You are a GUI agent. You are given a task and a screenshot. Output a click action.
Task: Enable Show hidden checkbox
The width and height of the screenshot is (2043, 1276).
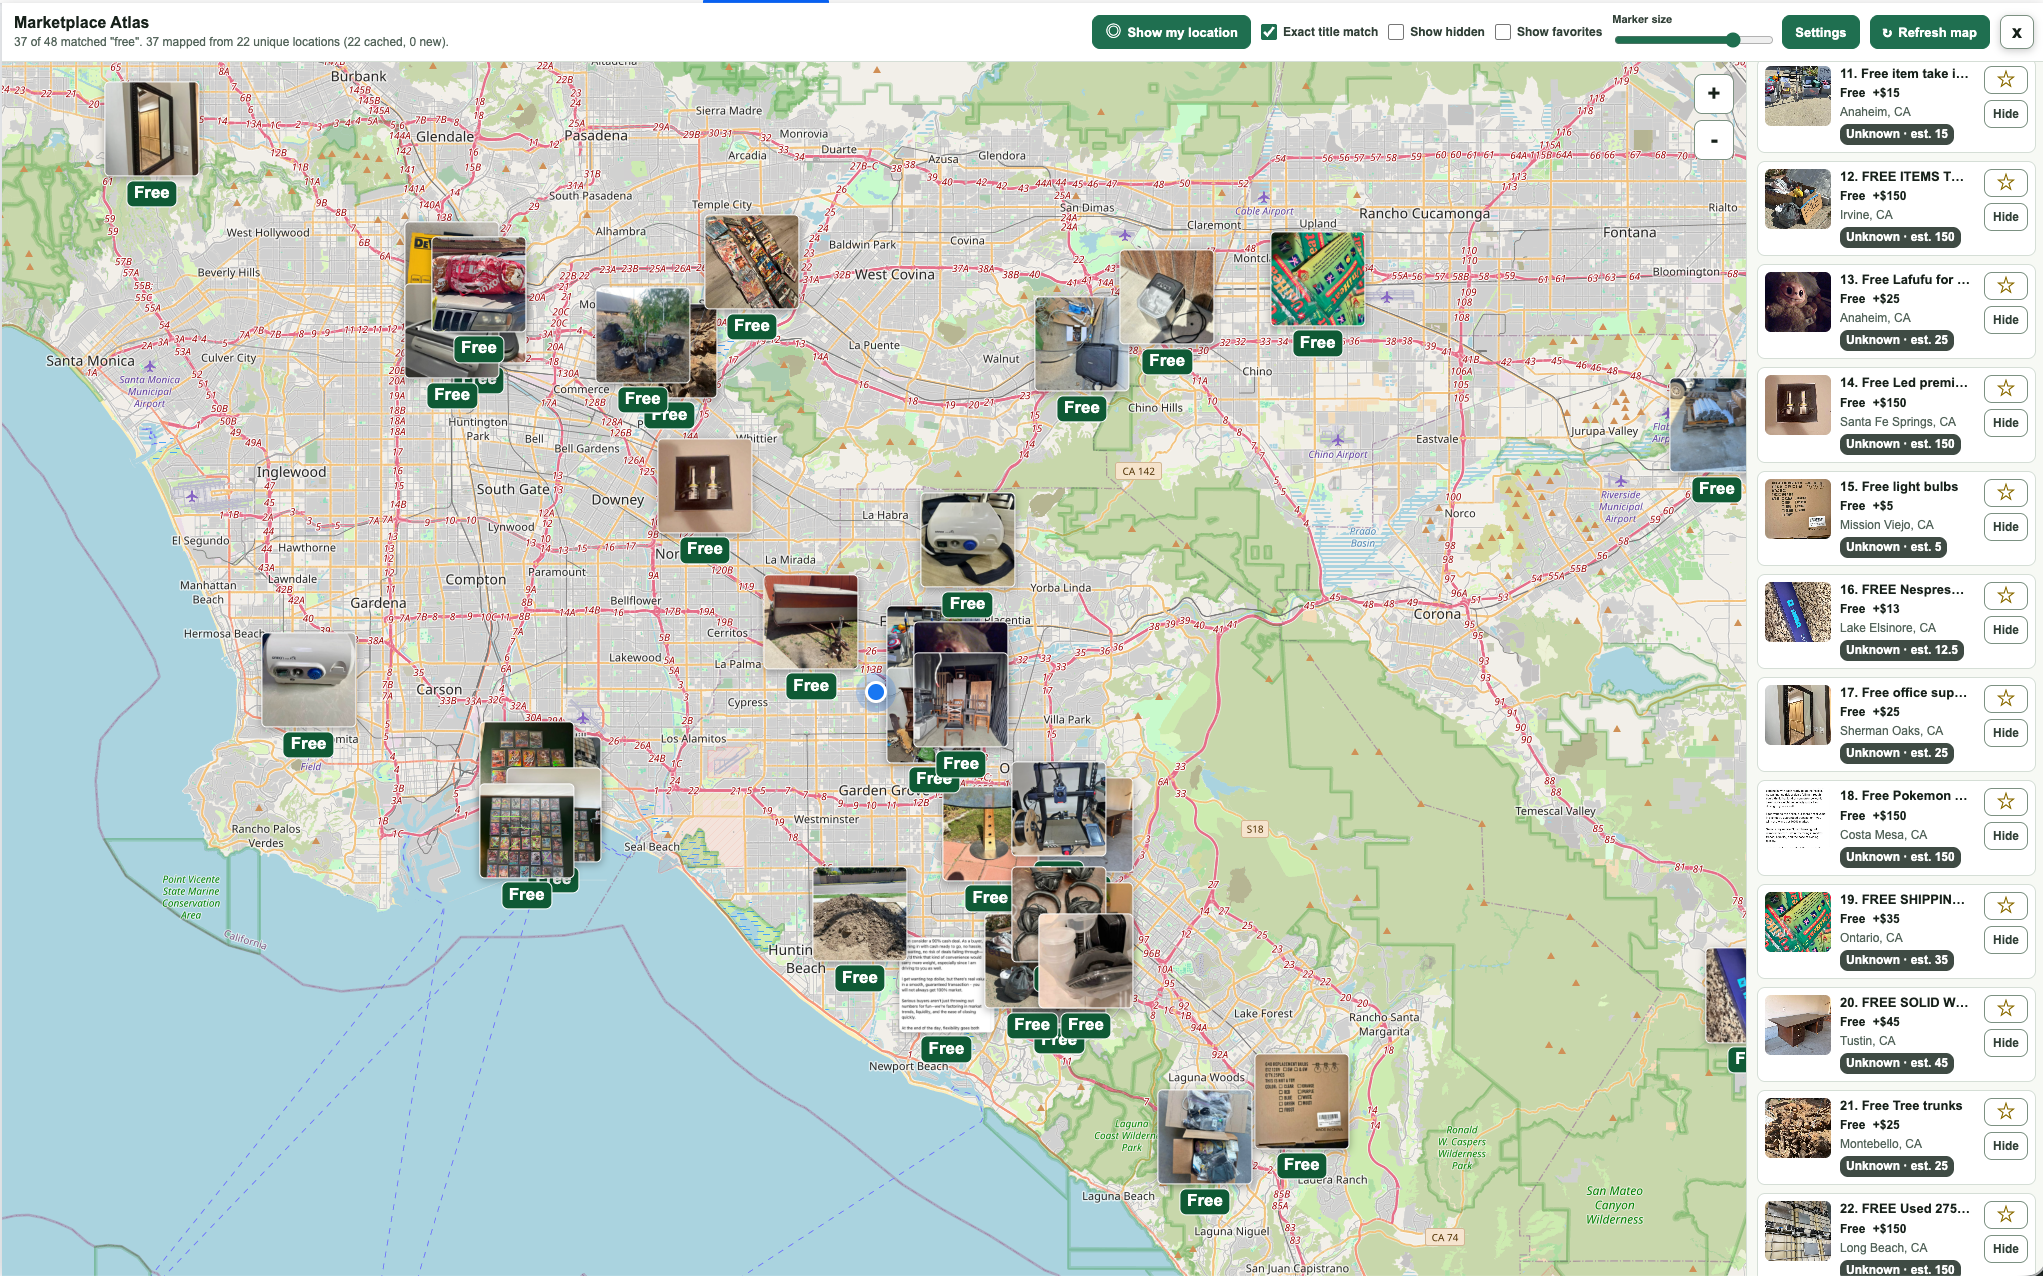coord(1396,32)
